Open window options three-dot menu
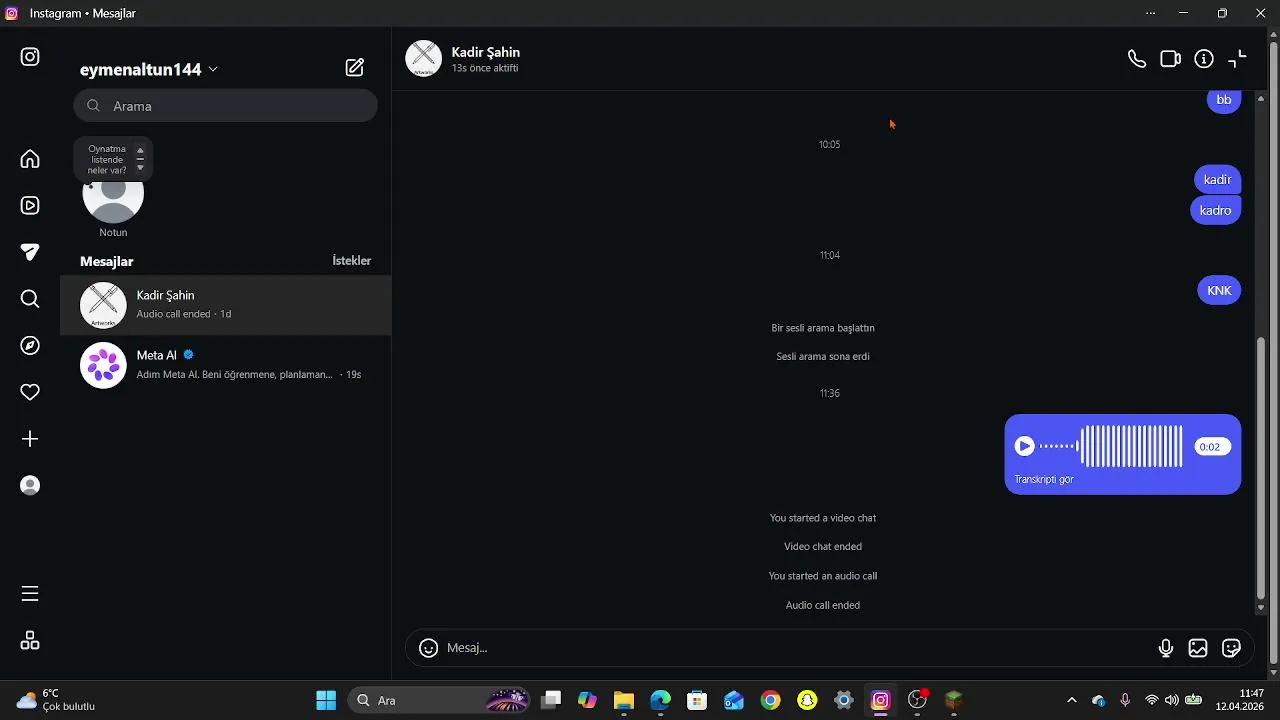 tap(1150, 13)
